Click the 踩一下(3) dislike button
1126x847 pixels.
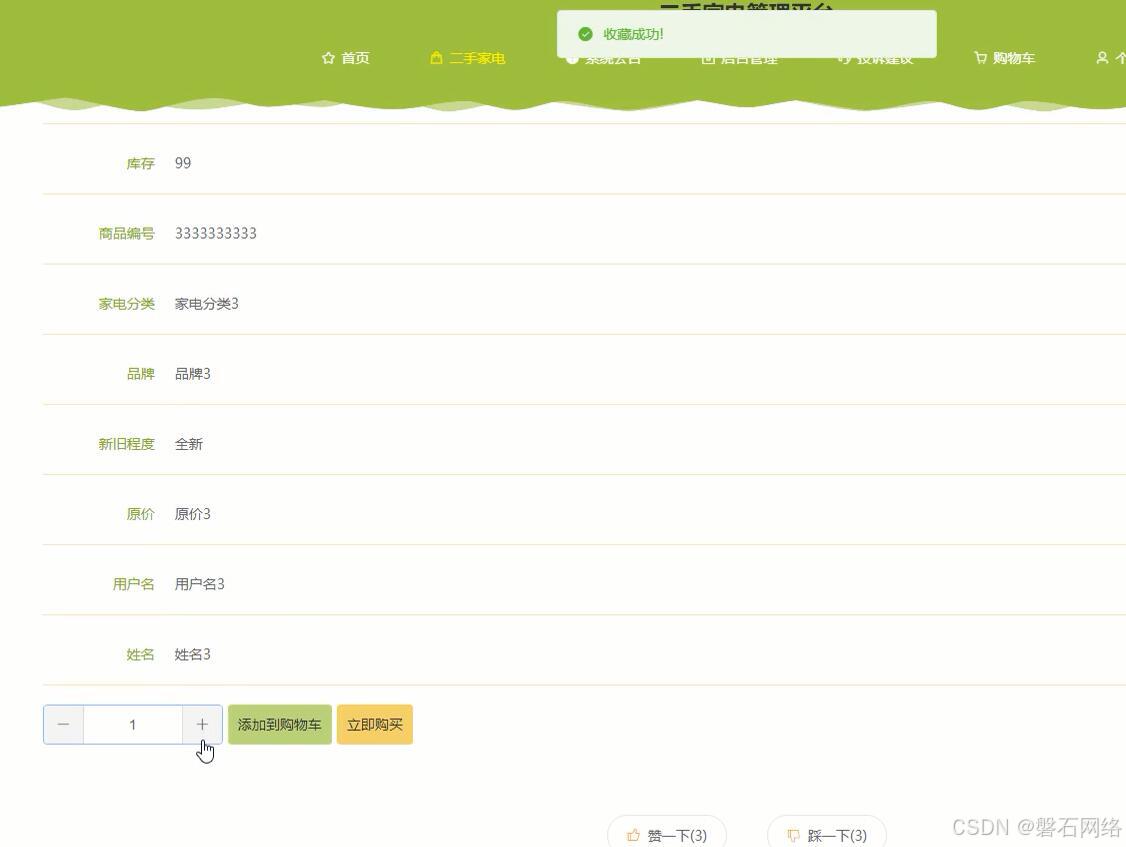pos(827,835)
